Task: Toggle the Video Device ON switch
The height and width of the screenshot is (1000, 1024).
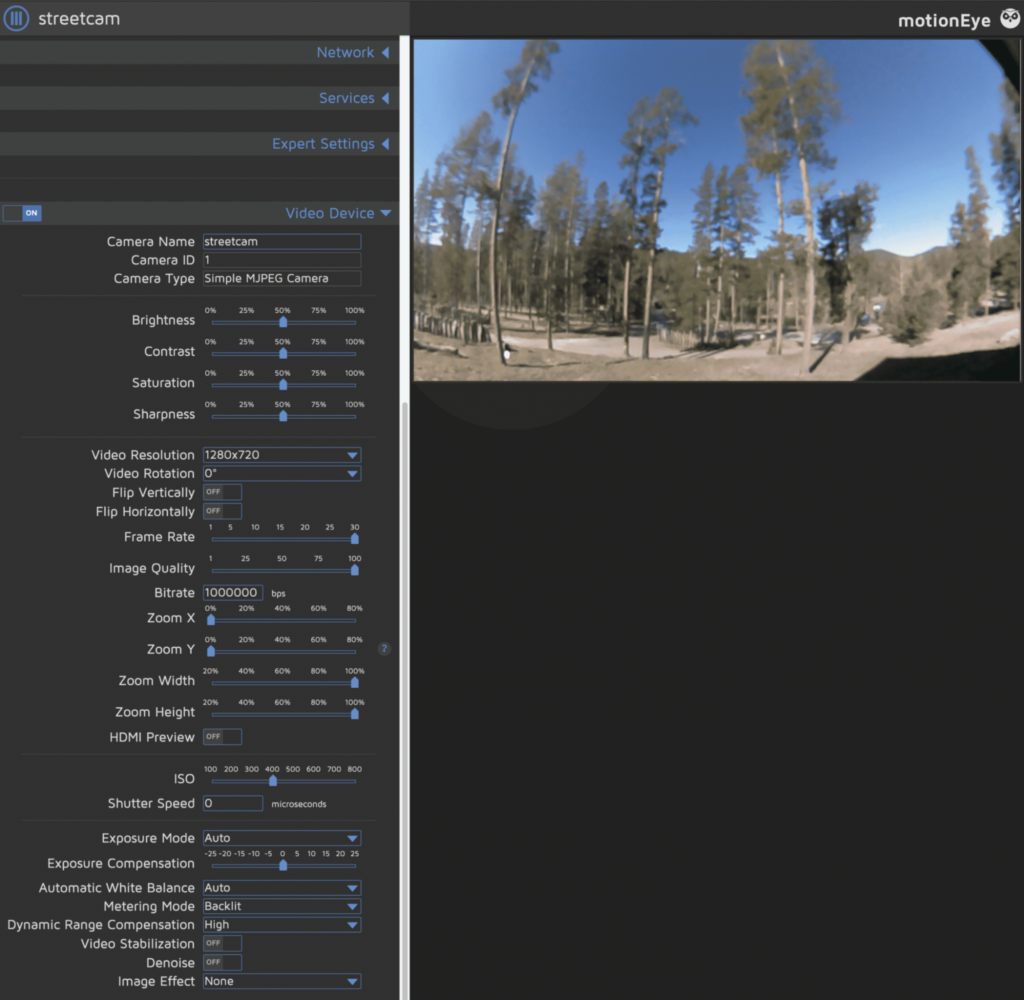Action: (22, 213)
